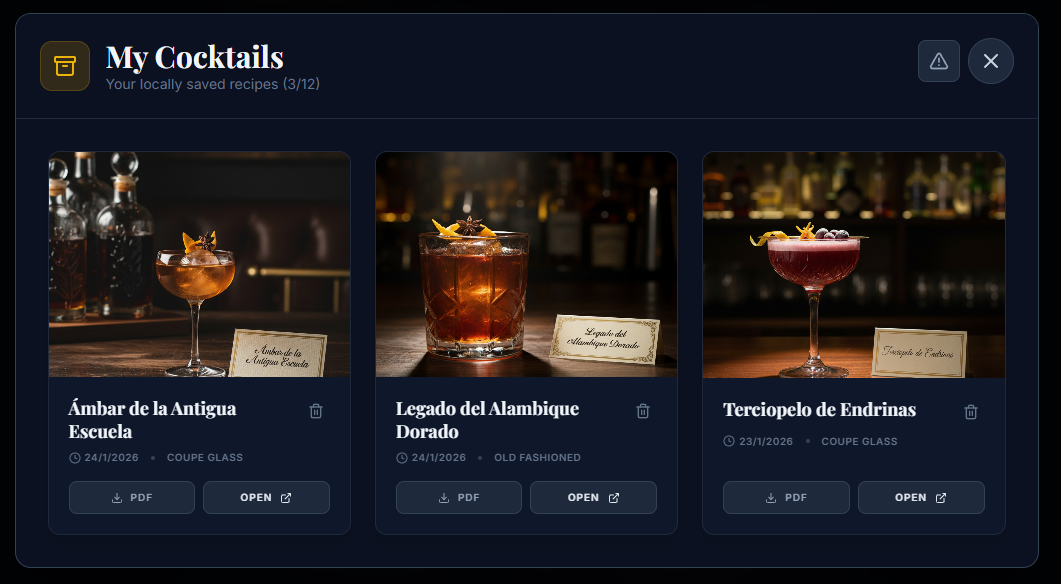Click the Terciopelo de Endrinas cocktail picture
The image size is (1061, 584).
pos(854,265)
